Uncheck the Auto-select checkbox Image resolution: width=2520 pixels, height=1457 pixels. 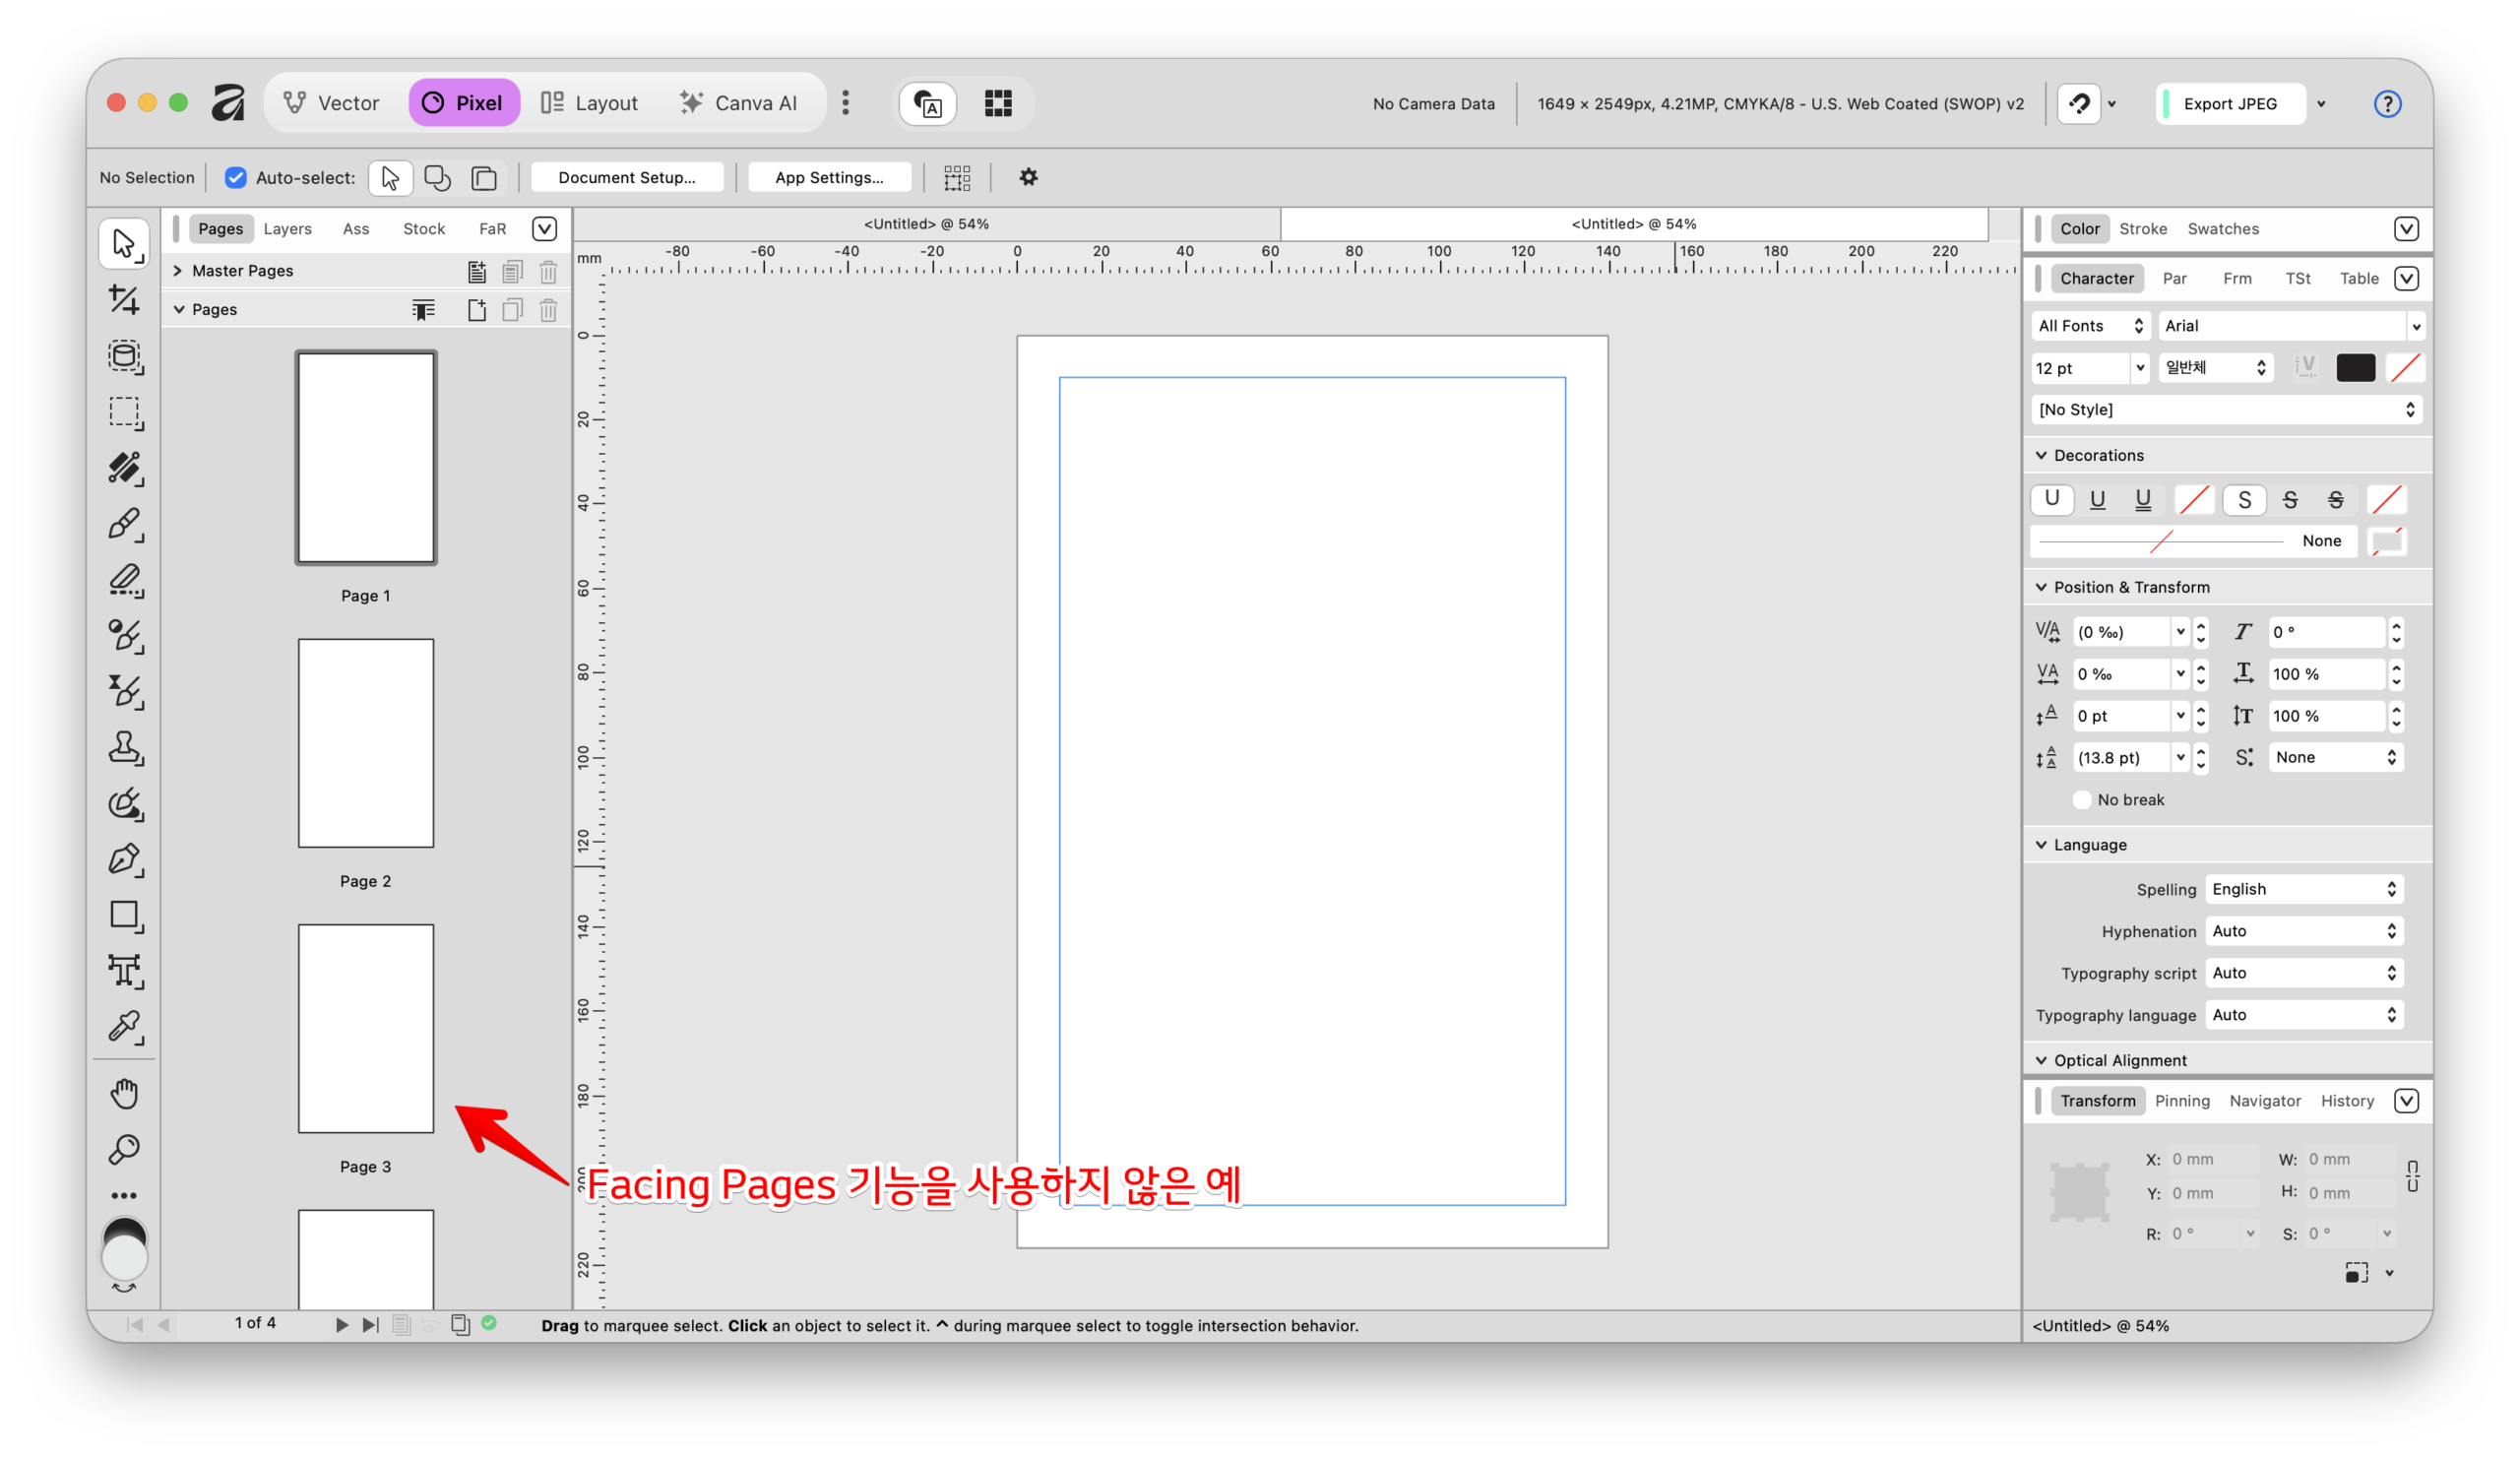click(235, 177)
